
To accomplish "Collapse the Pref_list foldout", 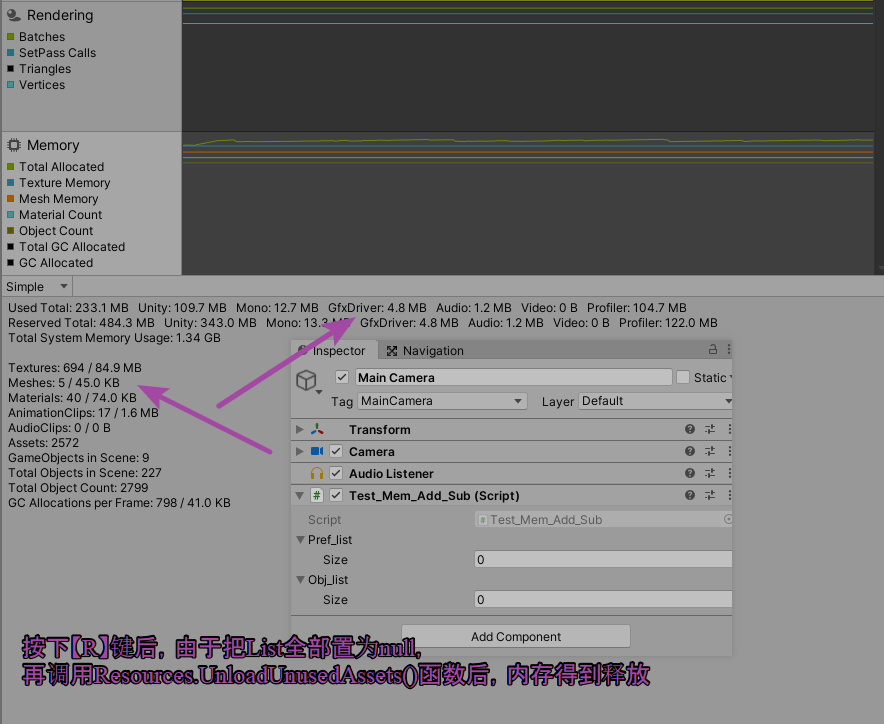I will click(x=299, y=539).
